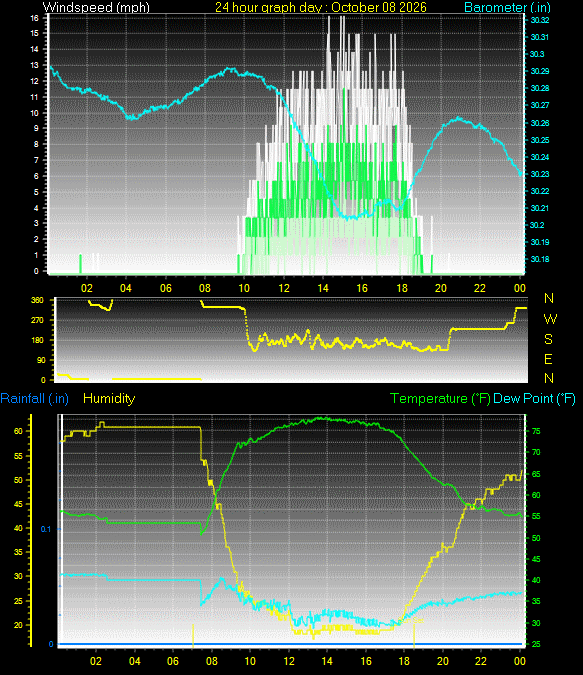Image resolution: width=583 pixels, height=675 pixels.
Task: Click the '16' hour label under the humidity graph
Action: click(366, 661)
